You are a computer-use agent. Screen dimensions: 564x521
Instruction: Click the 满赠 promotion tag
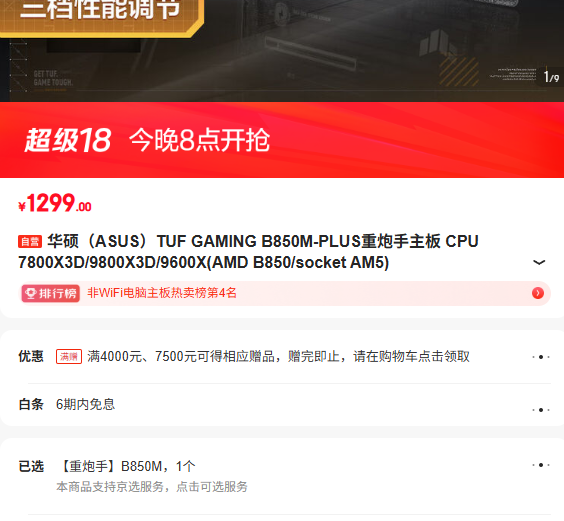pos(69,357)
